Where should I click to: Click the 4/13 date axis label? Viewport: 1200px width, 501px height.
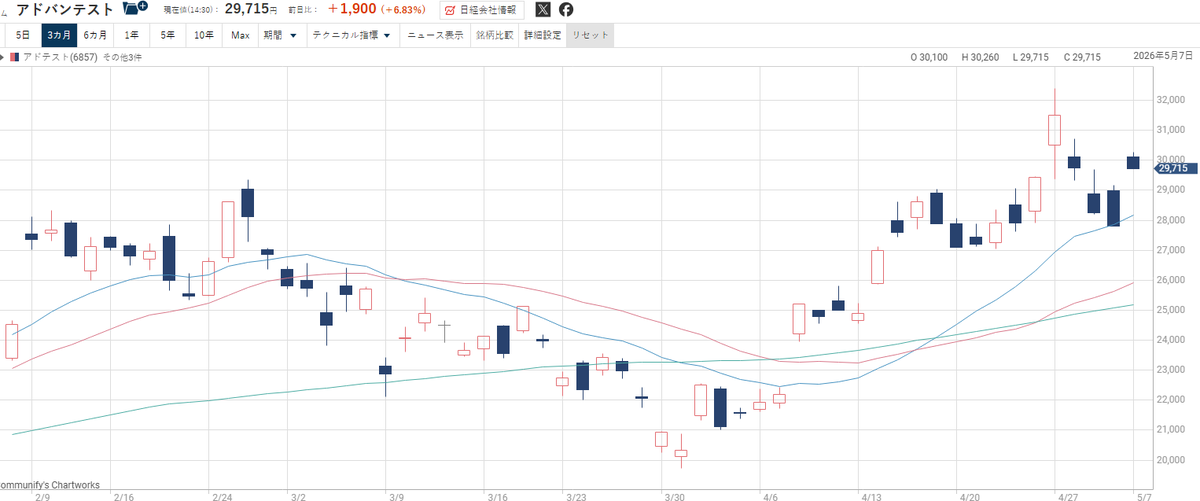pos(872,495)
